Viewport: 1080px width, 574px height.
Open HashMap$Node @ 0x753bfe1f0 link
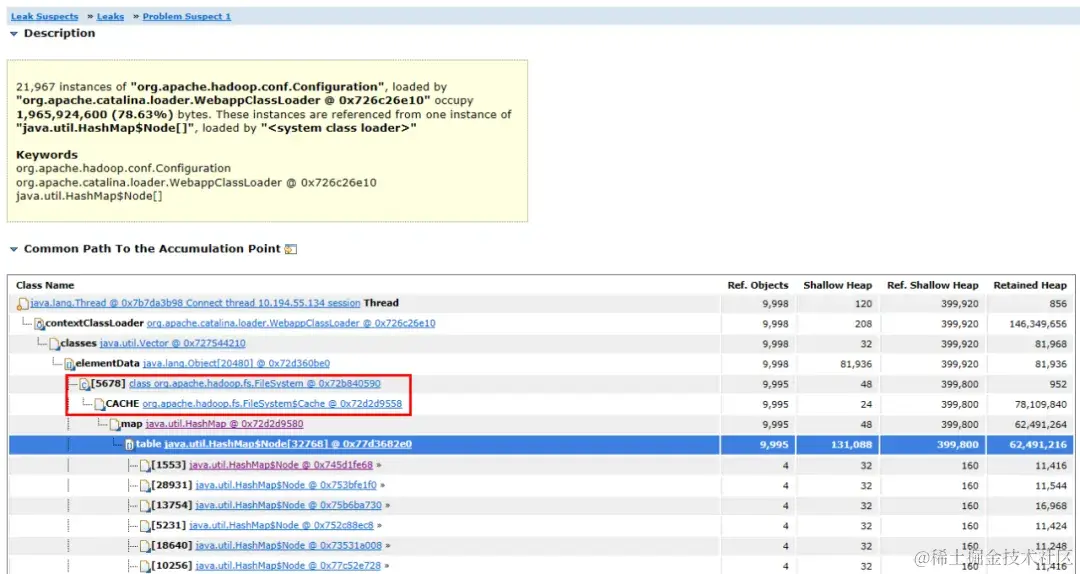[286, 485]
